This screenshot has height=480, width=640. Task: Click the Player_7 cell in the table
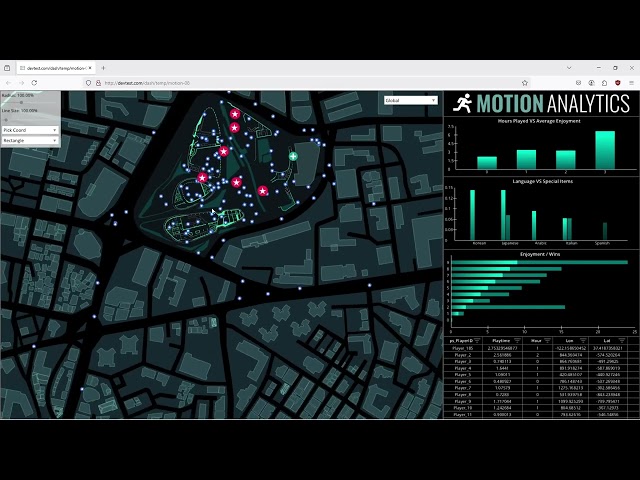463,388
